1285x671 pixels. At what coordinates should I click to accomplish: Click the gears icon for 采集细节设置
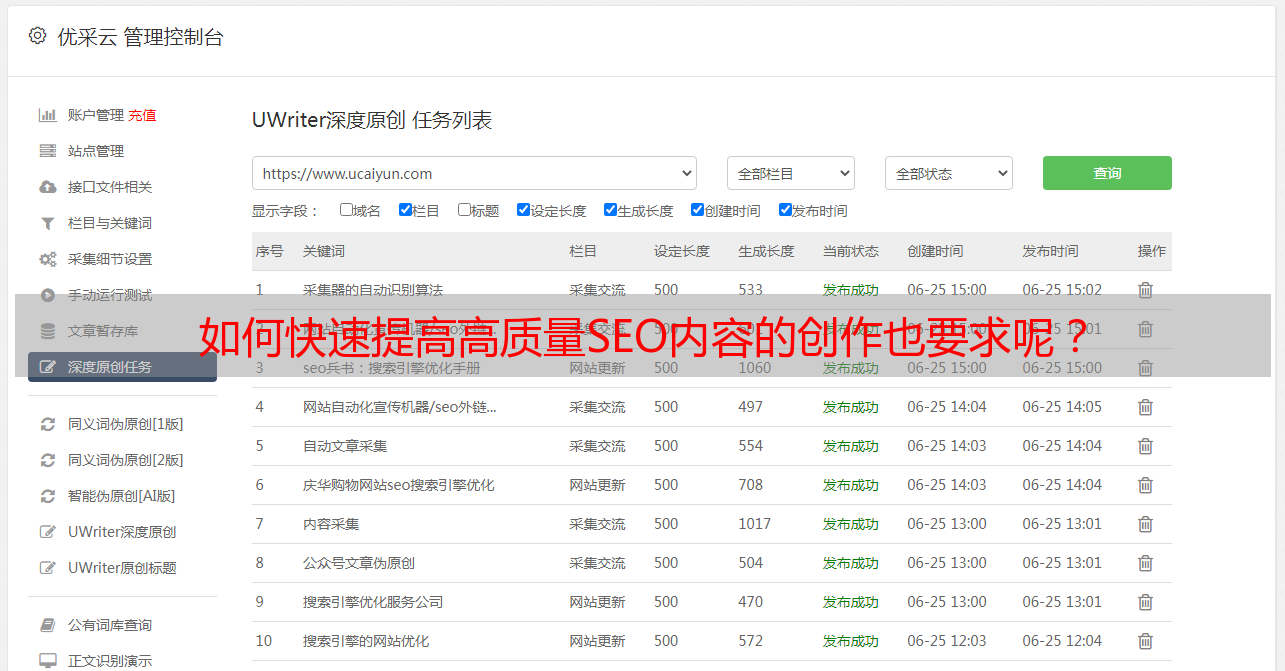[47, 259]
